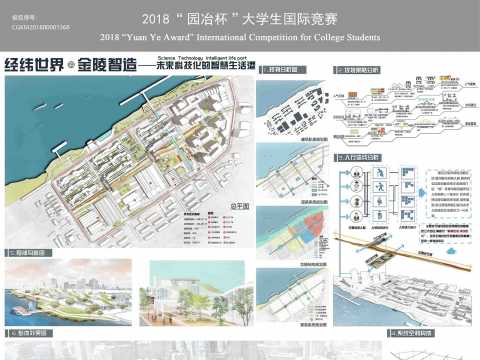The width and height of the screenshot is (480, 360).
Task: Open the large master plan image
Action: pos(130,162)
